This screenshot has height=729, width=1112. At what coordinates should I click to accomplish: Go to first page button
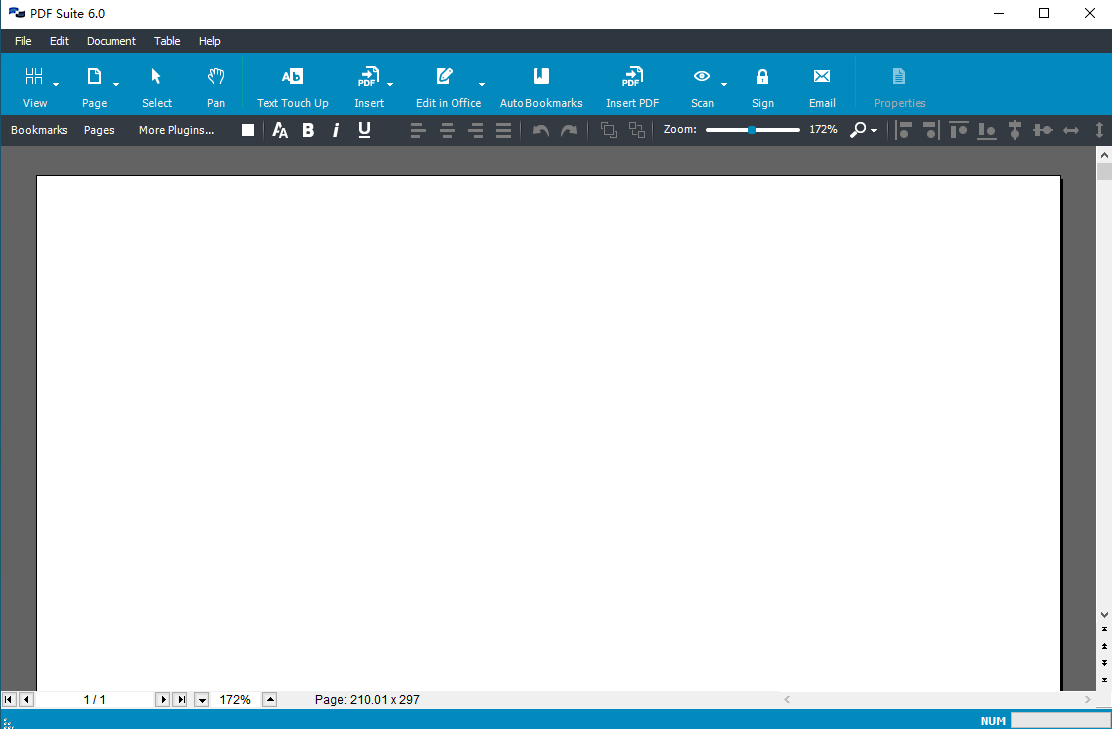(x=9, y=700)
